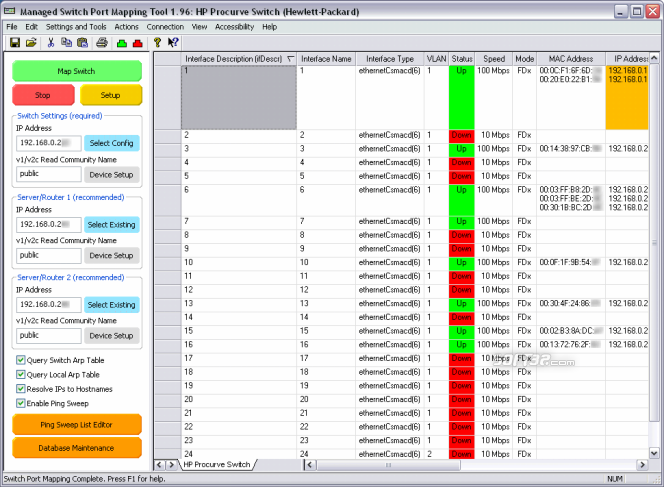Click the vertical scrollbar up arrow
Image resolution: width=664 pixels, height=487 pixels.
654,58
